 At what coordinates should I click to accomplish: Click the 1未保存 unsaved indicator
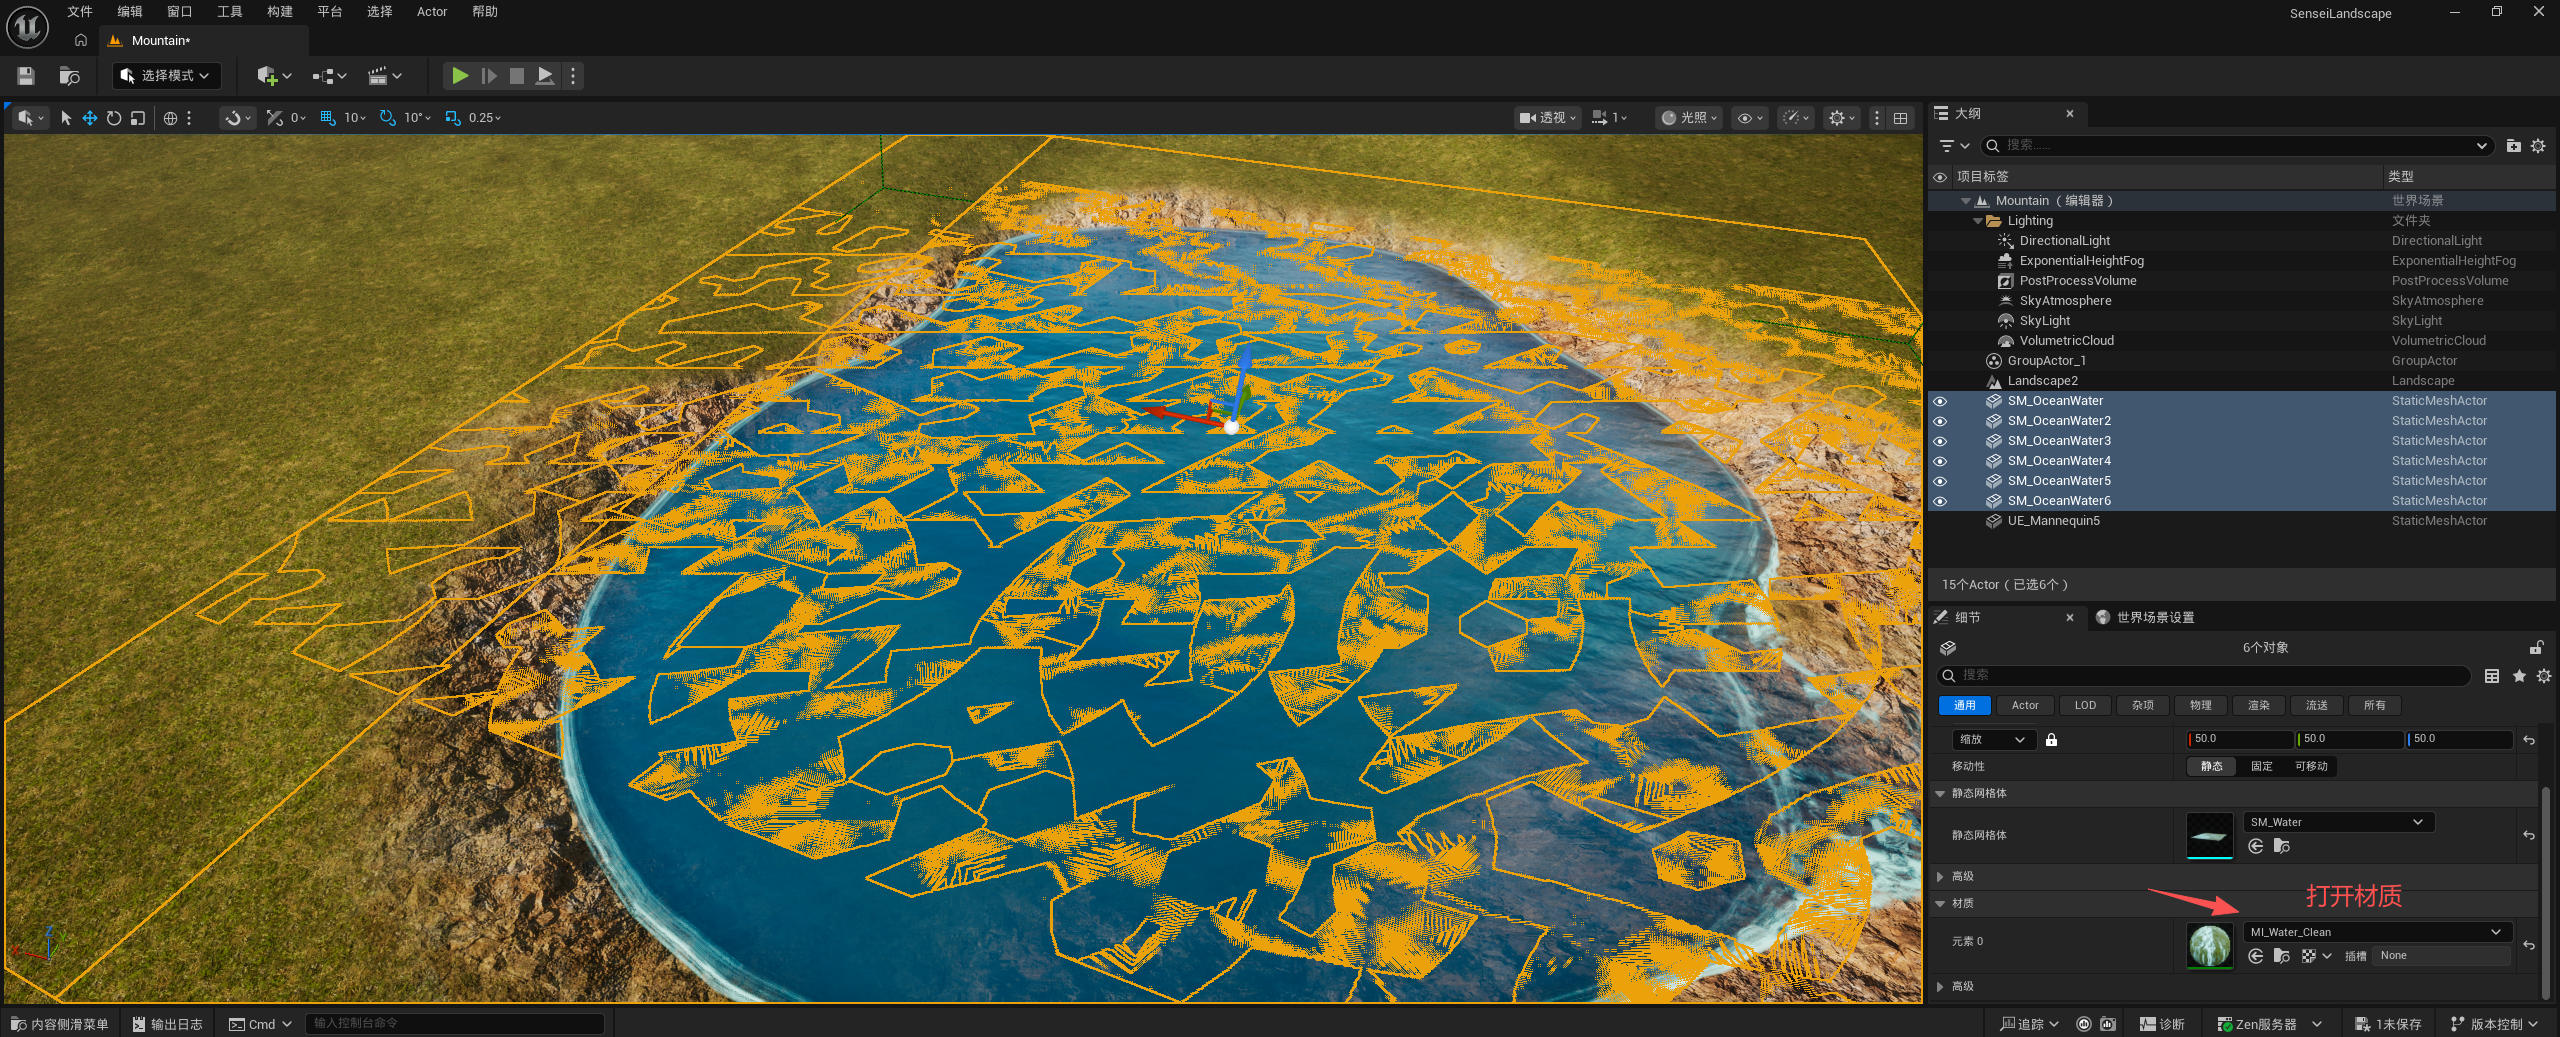(x=2388, y=1024)
